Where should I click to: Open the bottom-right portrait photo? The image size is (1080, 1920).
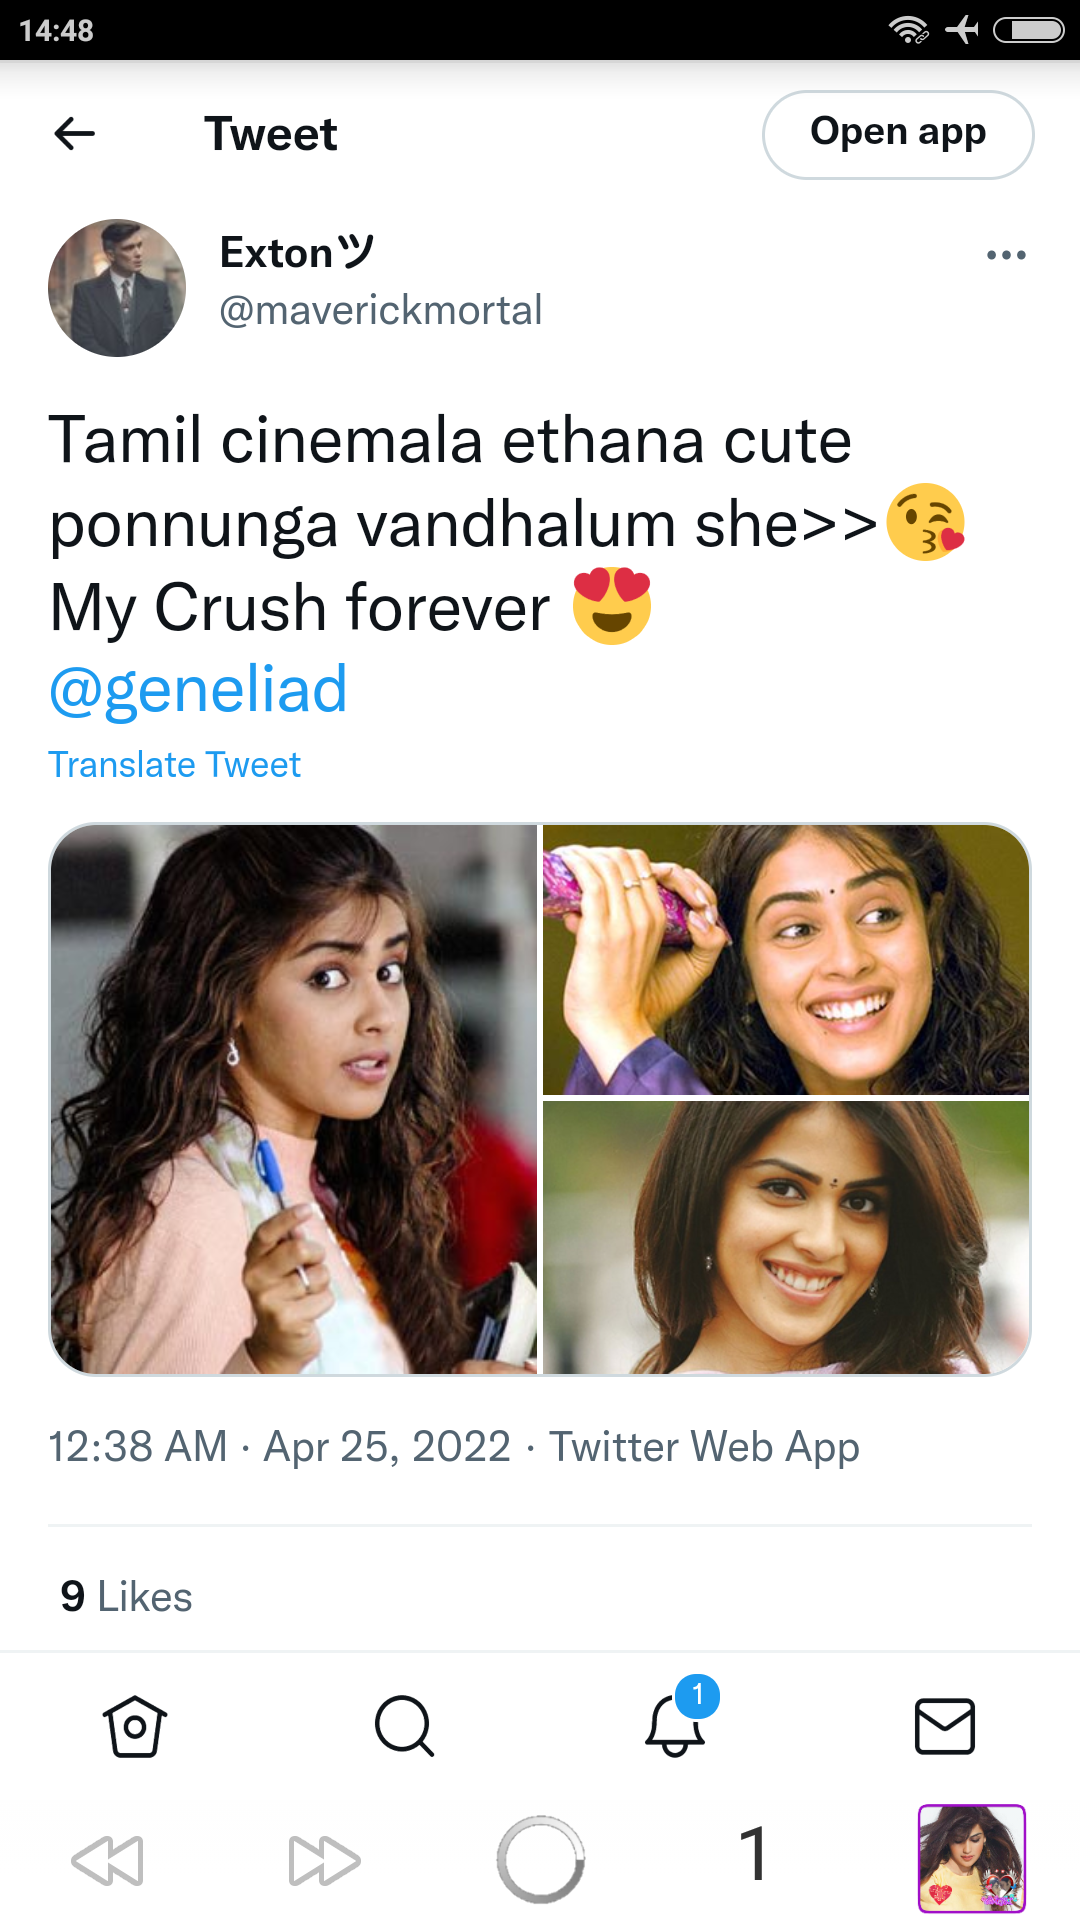pos(786,1238)
